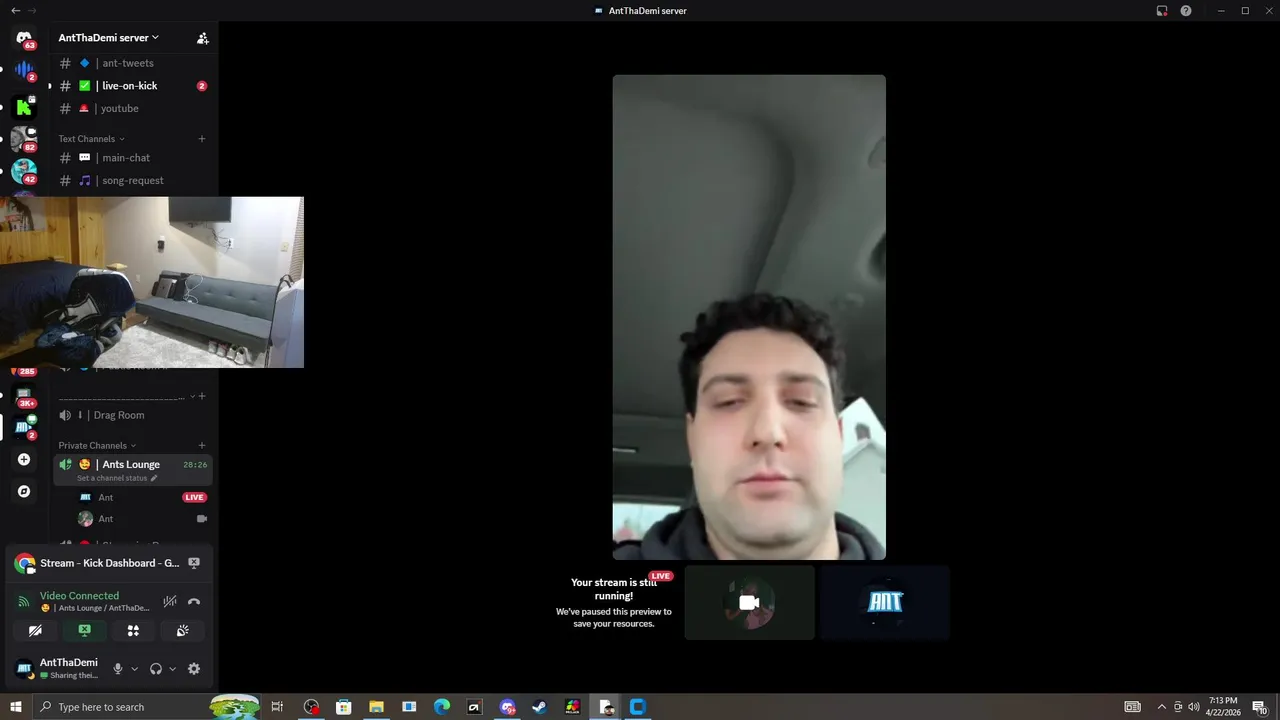Select the paused stream preview tile
The image size is (1280, 720).
(614, 602)
